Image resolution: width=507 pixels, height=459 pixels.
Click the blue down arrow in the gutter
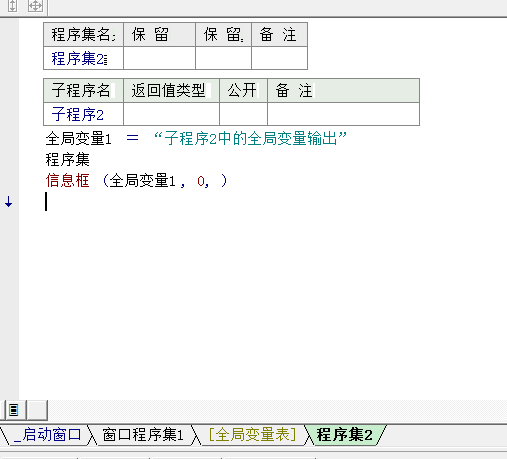[9, 202]
